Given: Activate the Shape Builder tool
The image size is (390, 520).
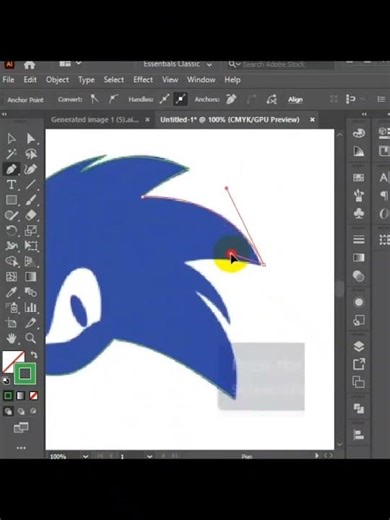Looking at the screenshot, I should click(11, 261).
